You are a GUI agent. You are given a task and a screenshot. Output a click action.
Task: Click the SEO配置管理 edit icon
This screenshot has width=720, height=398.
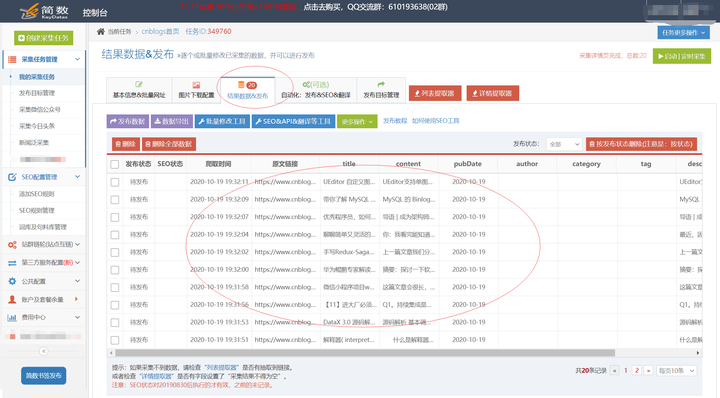[x=12, y=177]
